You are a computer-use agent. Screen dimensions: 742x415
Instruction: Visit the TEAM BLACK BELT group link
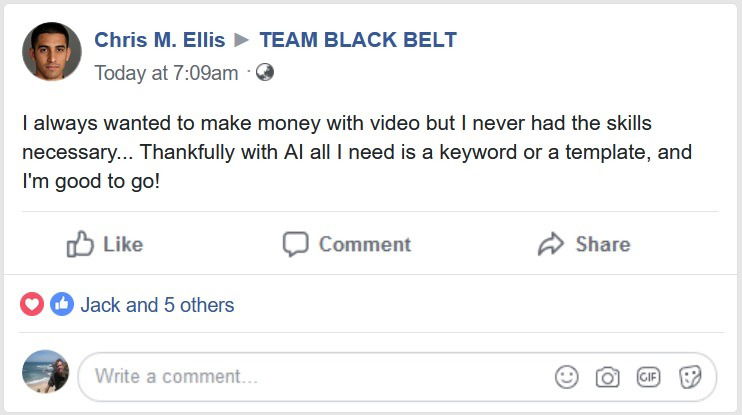click(357, 41)
